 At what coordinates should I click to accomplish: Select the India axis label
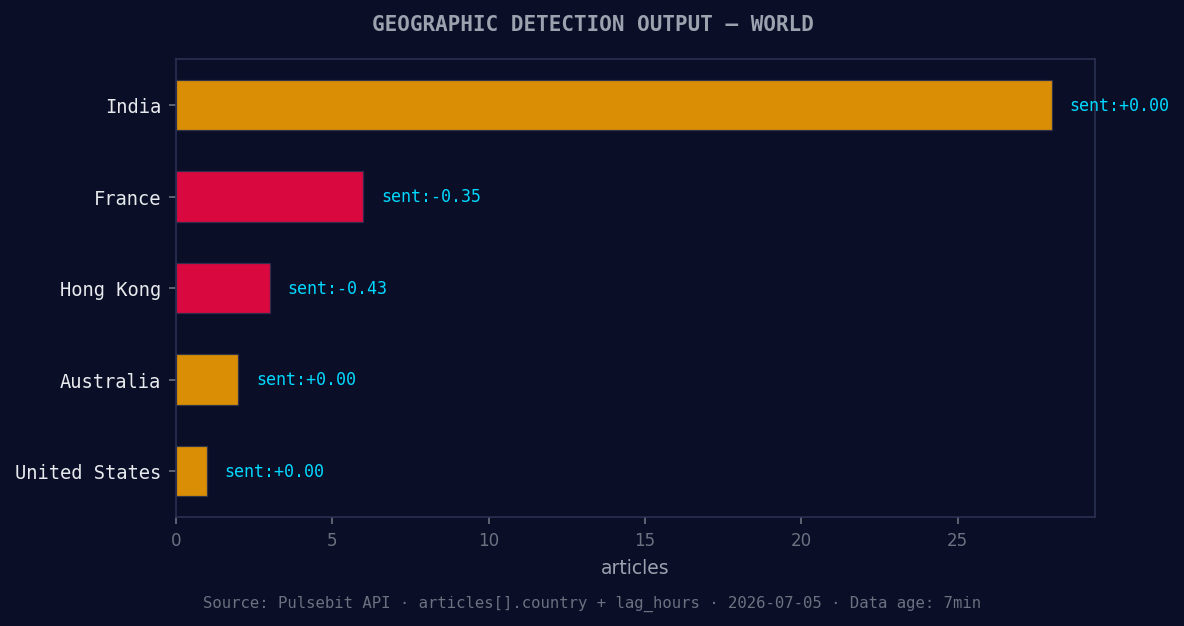point(134,106)
